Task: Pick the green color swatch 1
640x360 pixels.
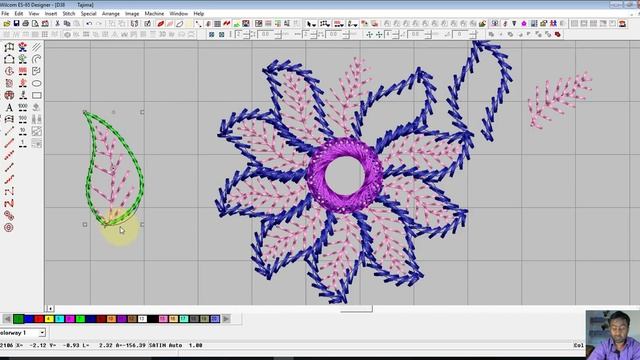Action: click(18, 319)
